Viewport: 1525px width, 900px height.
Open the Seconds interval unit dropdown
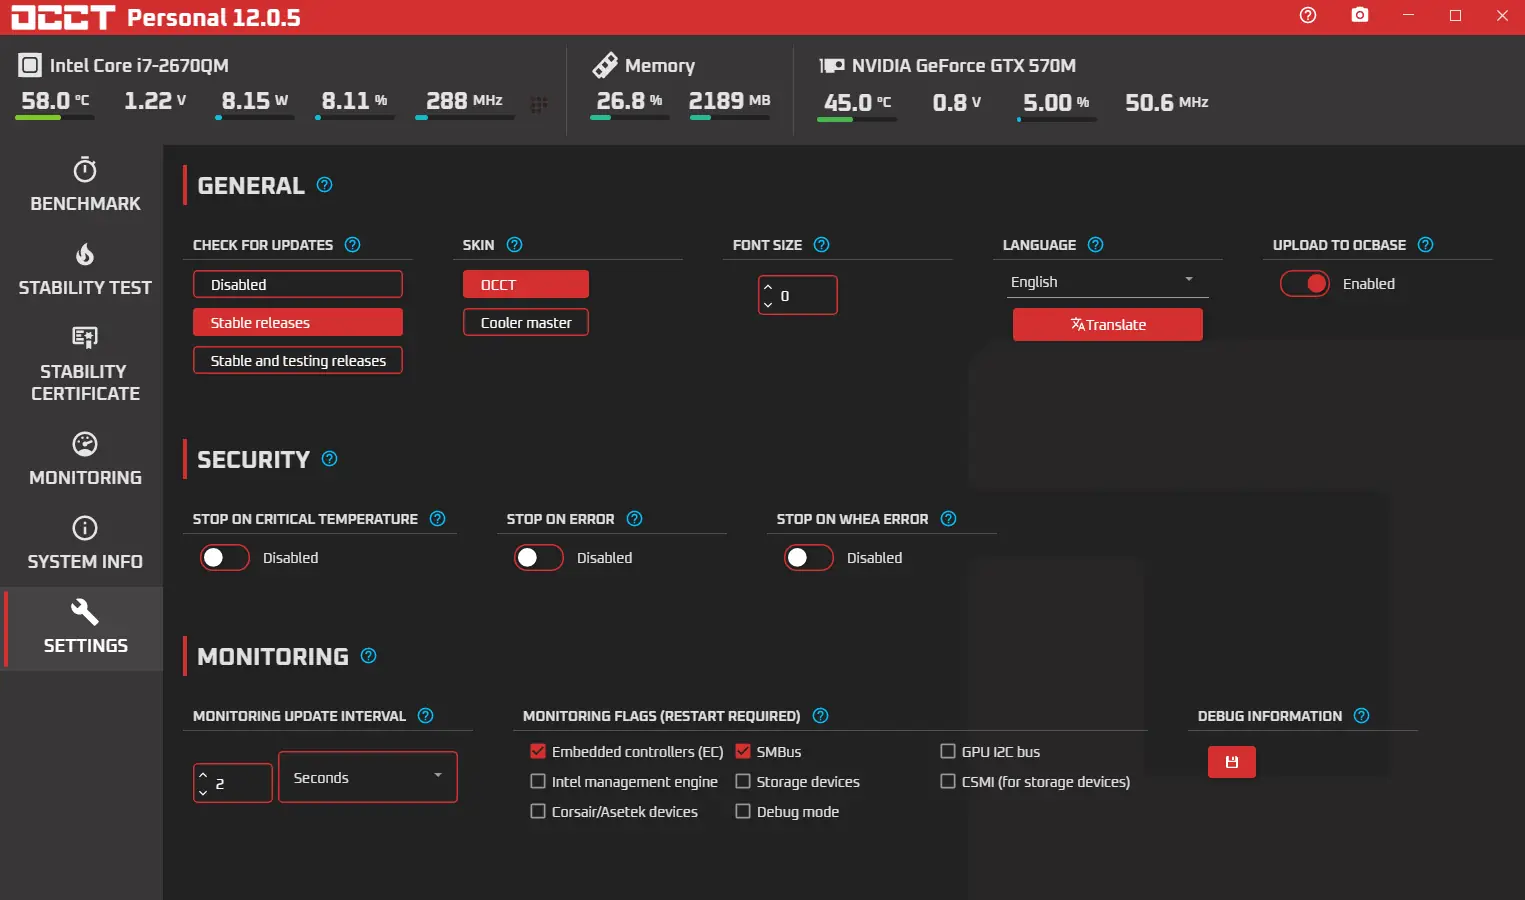pyautogui.click(x=368, y=777)
